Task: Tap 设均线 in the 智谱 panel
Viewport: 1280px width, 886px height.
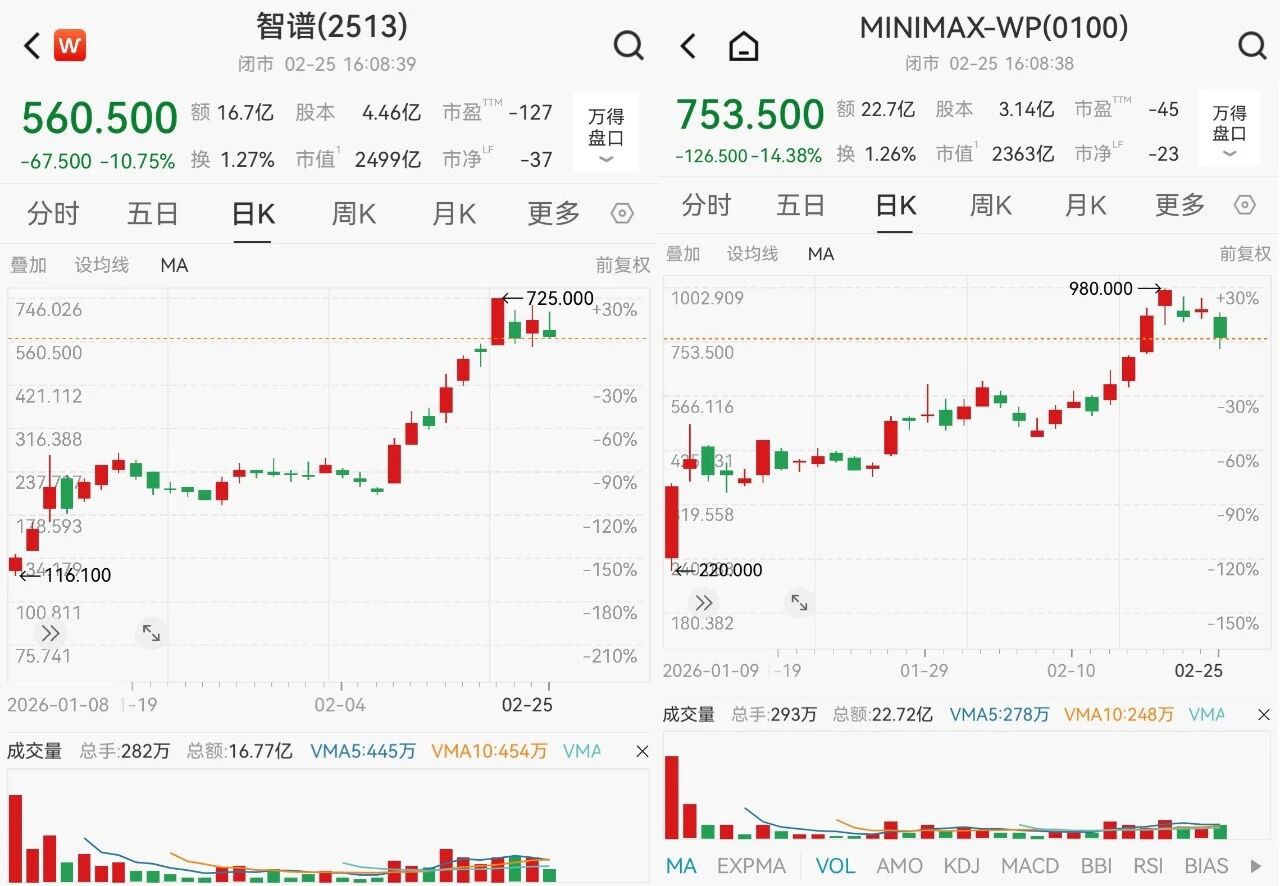Action: click(x=102, y=265)
